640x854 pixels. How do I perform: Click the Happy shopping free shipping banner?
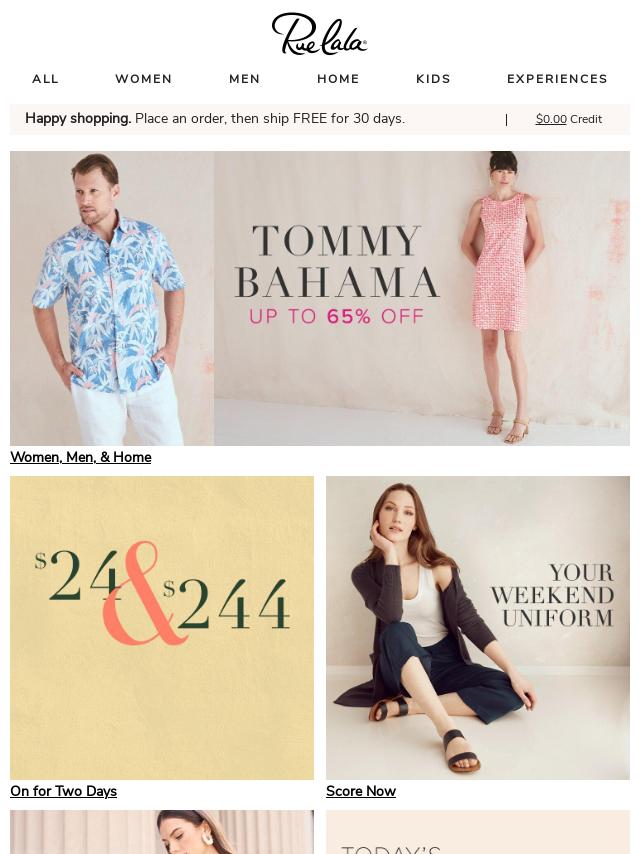coord(215,119)
